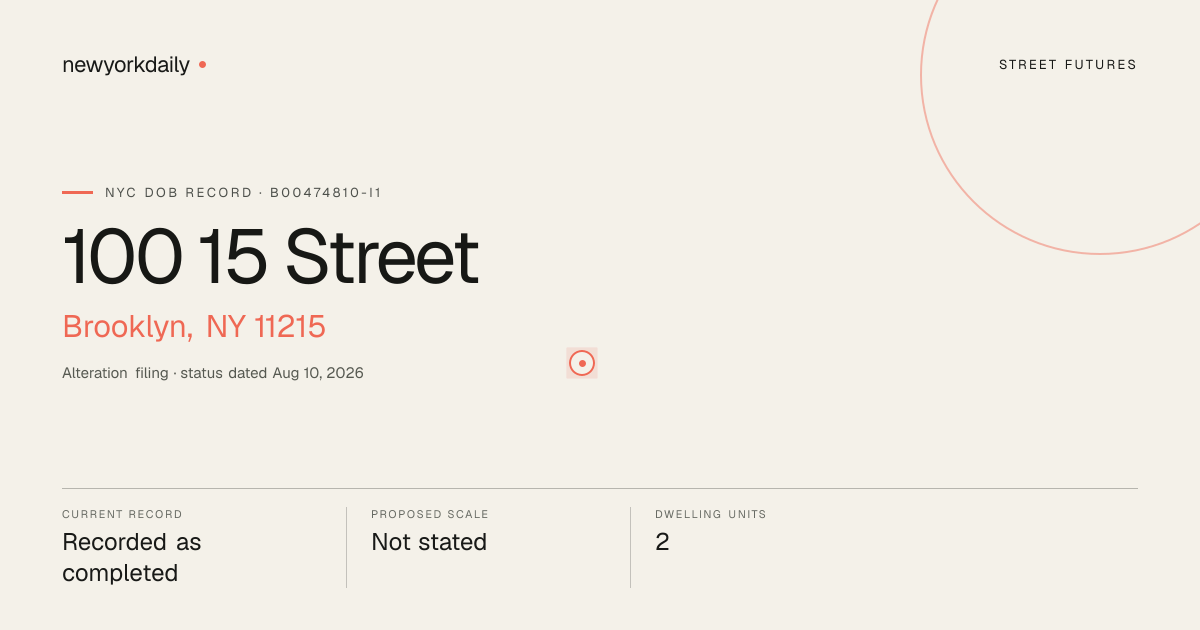
Task: Select the 100 15 Street headline
Action: point(270,257)
